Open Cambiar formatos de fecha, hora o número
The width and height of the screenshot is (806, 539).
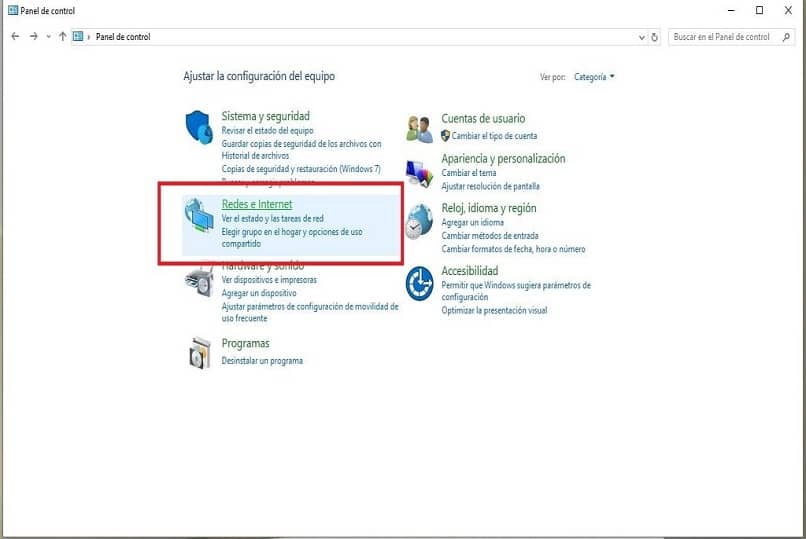(513, 249)
